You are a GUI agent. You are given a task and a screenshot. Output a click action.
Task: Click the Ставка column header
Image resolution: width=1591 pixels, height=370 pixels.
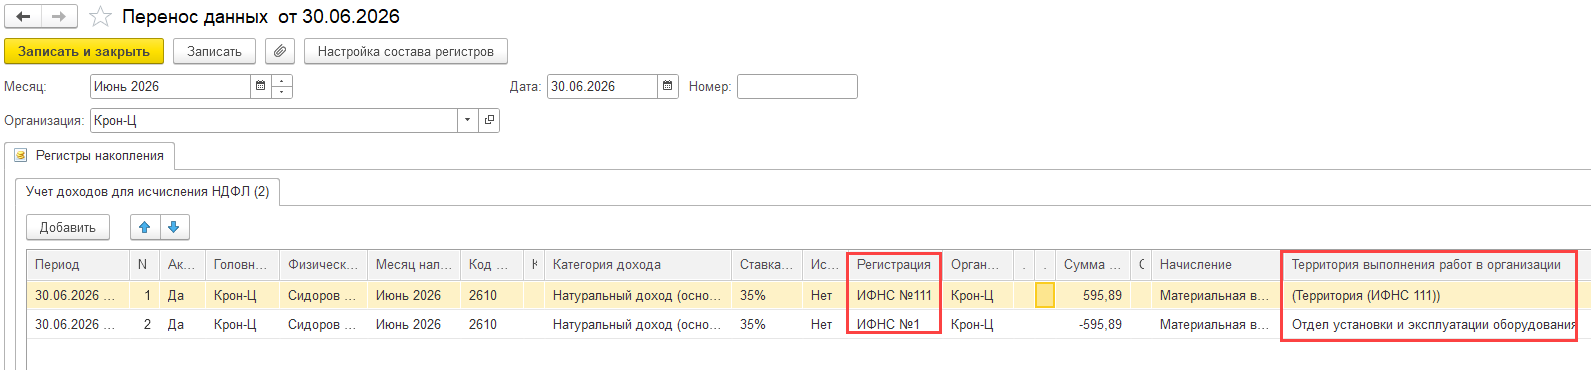[x=766, y=265]
